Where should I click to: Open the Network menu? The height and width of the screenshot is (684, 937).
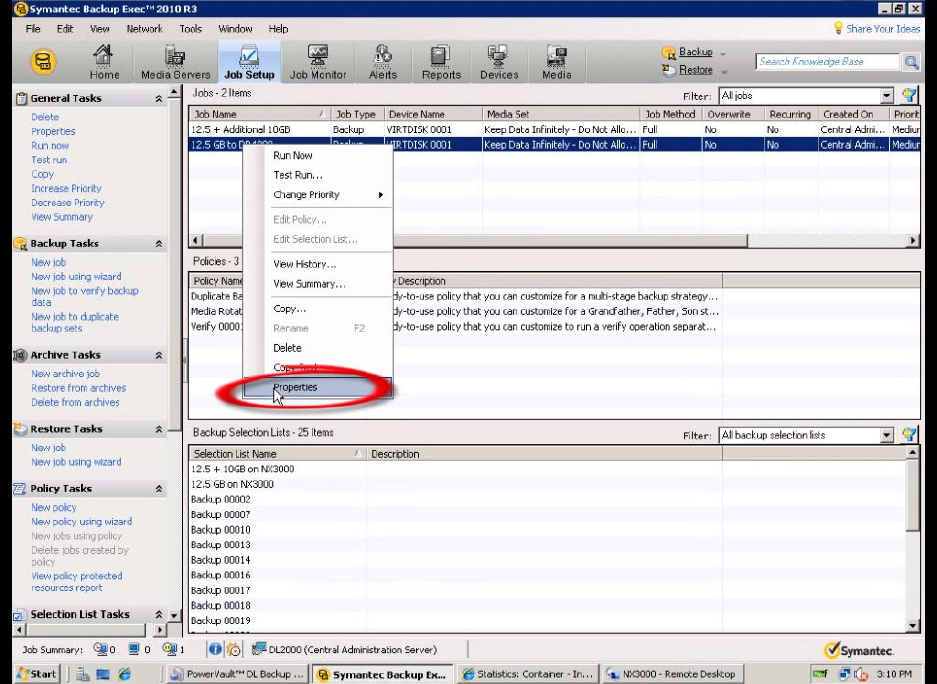(x=144, y=29)
